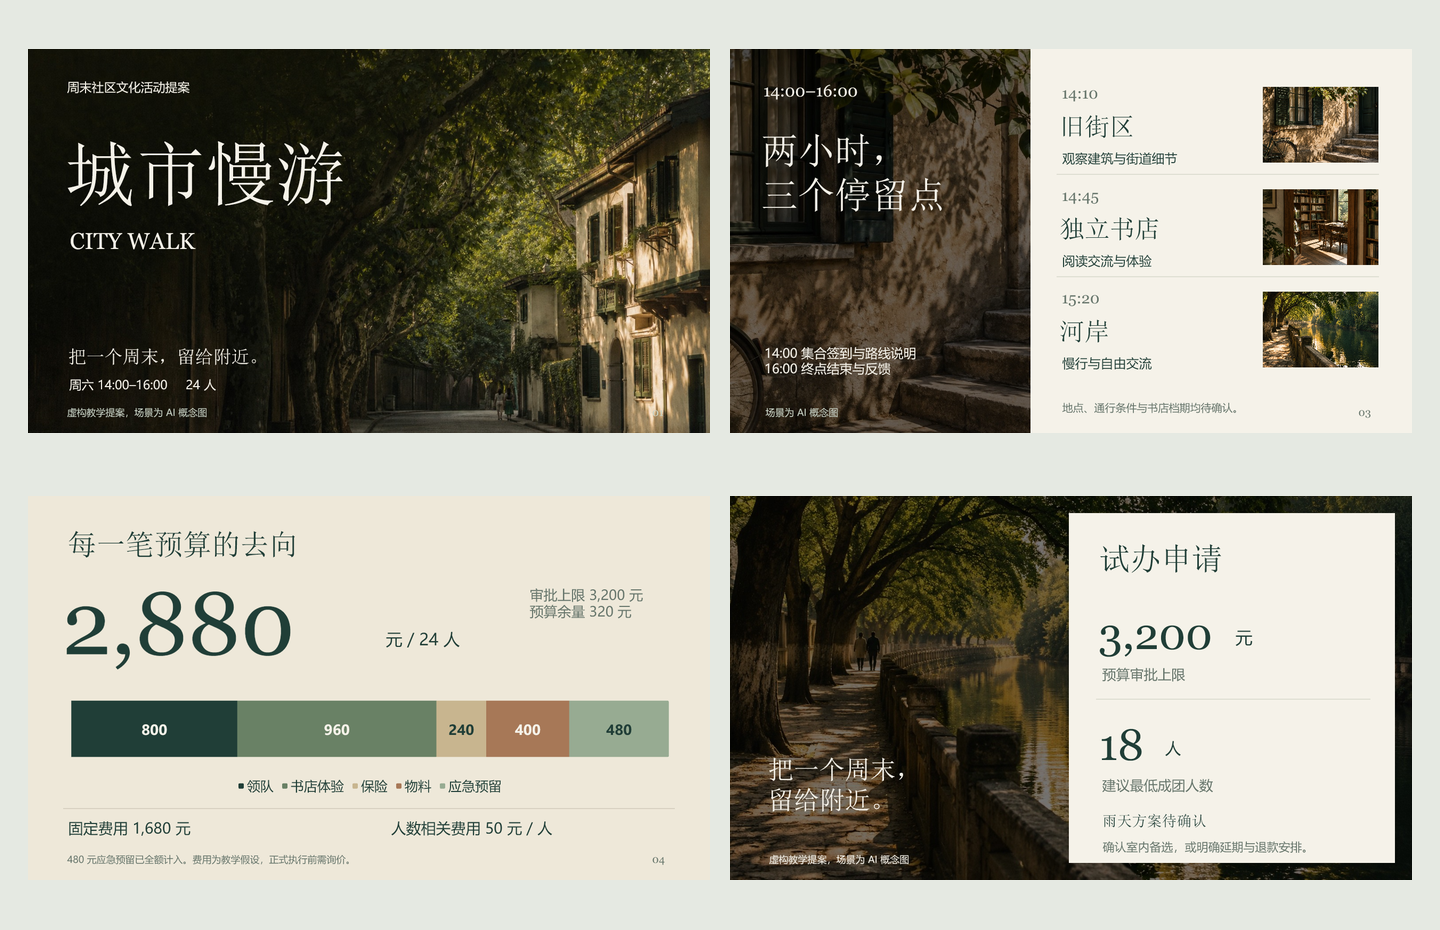Click the 独立书店 stop heading
1440x930 pixels.
[x=1110, y=229]
